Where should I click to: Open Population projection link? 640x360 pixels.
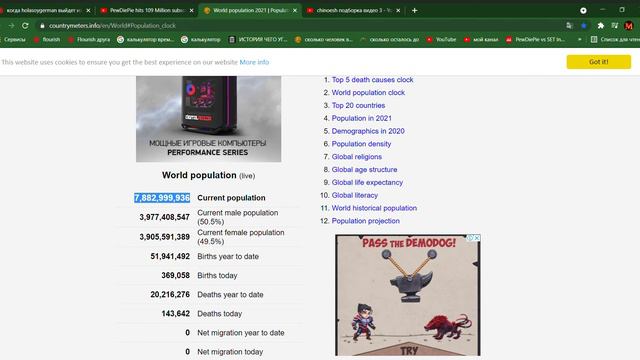click(366, 221)
